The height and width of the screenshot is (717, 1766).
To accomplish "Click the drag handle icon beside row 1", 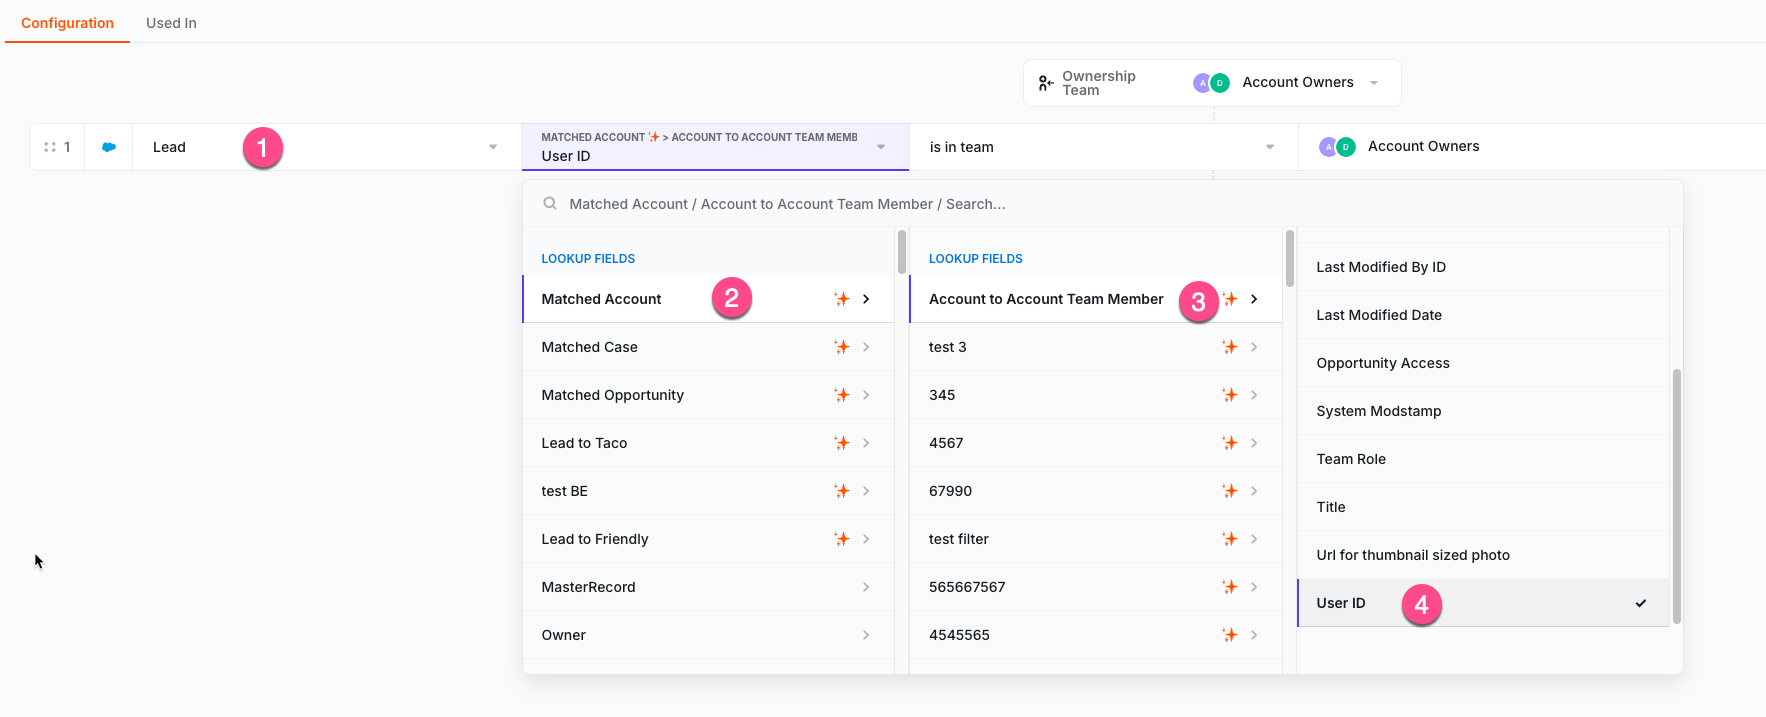I will pos(50,147).
